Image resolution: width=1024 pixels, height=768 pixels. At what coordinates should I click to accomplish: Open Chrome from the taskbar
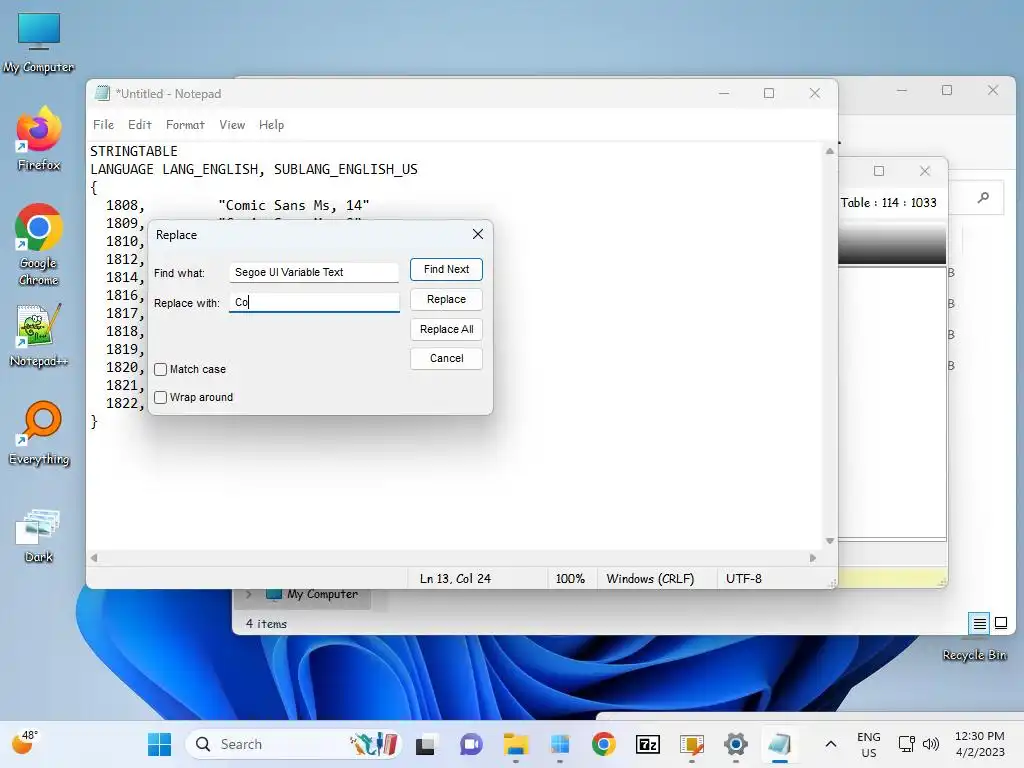[x=603, y=744]
